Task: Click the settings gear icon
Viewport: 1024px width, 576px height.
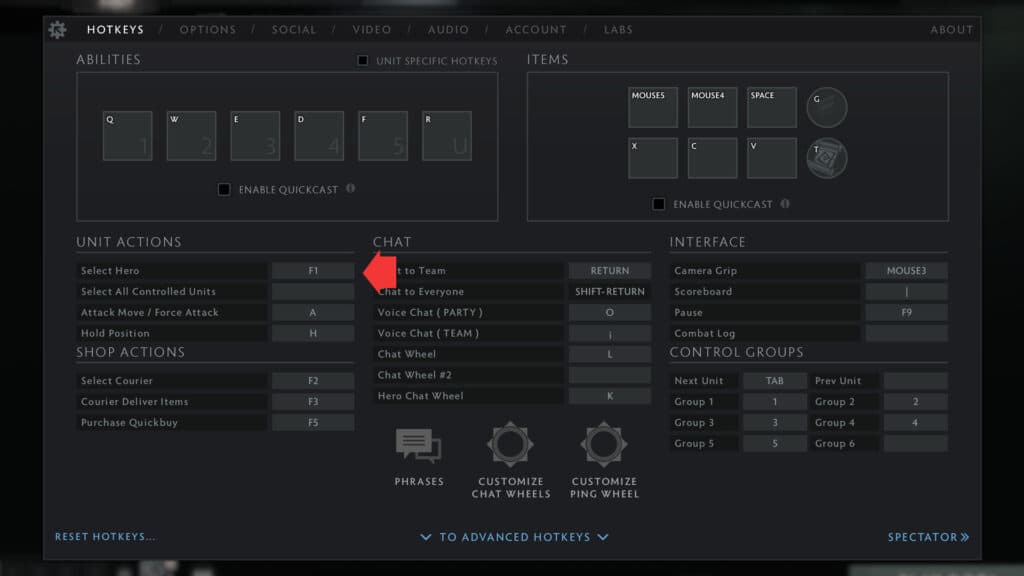Action: [58, 30]
